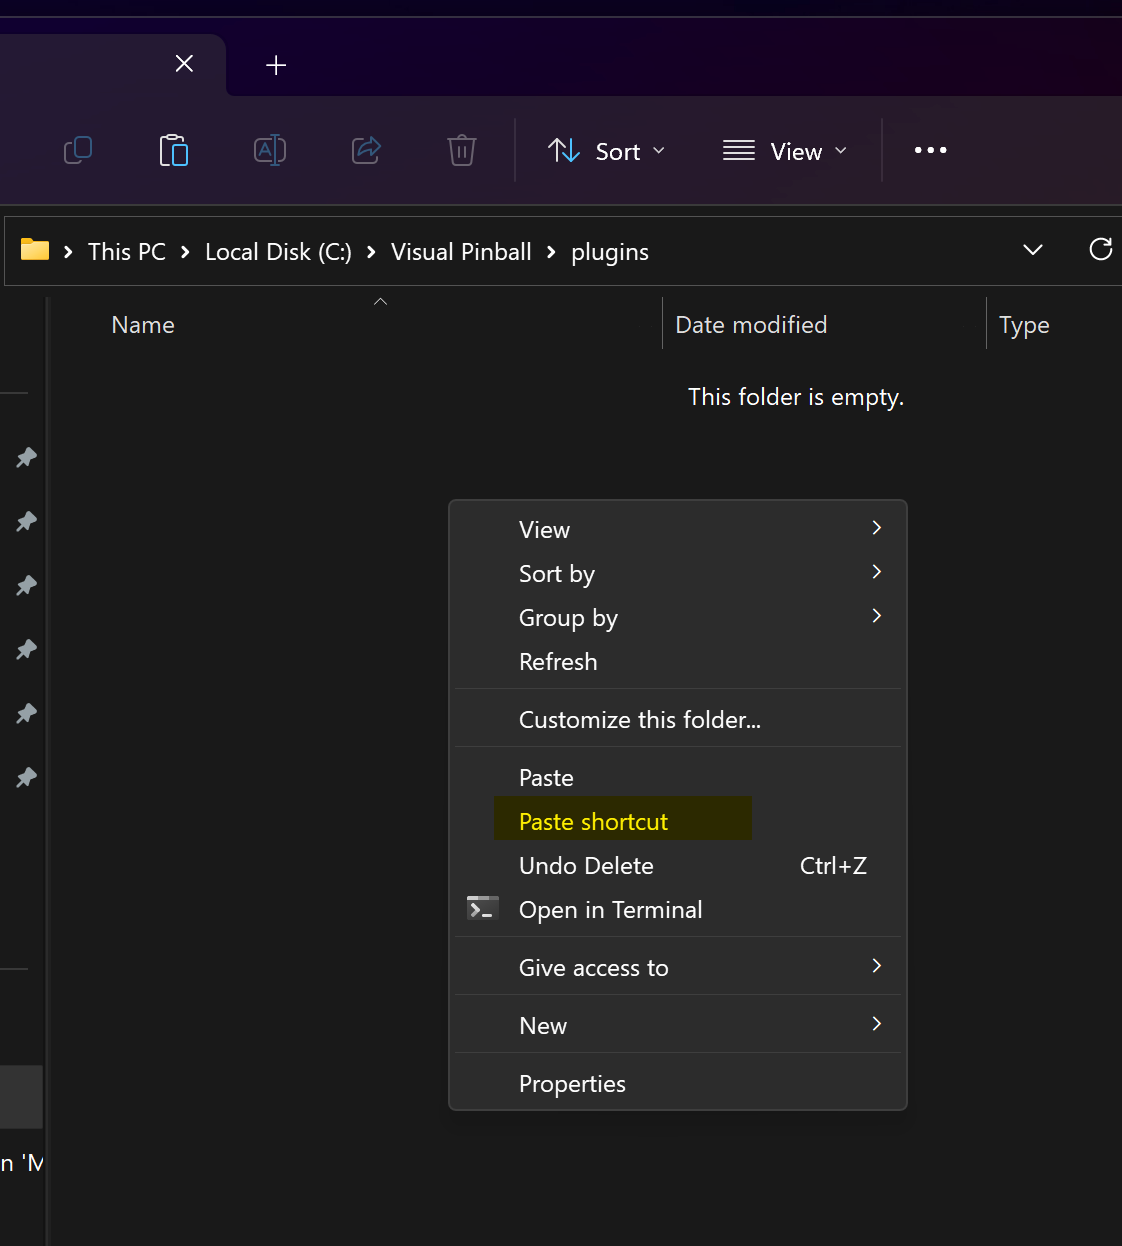Click the Paste icon in the toolbar
Image resolution: width=1122 pixels, height=1246 pixels.
[173, 150]
